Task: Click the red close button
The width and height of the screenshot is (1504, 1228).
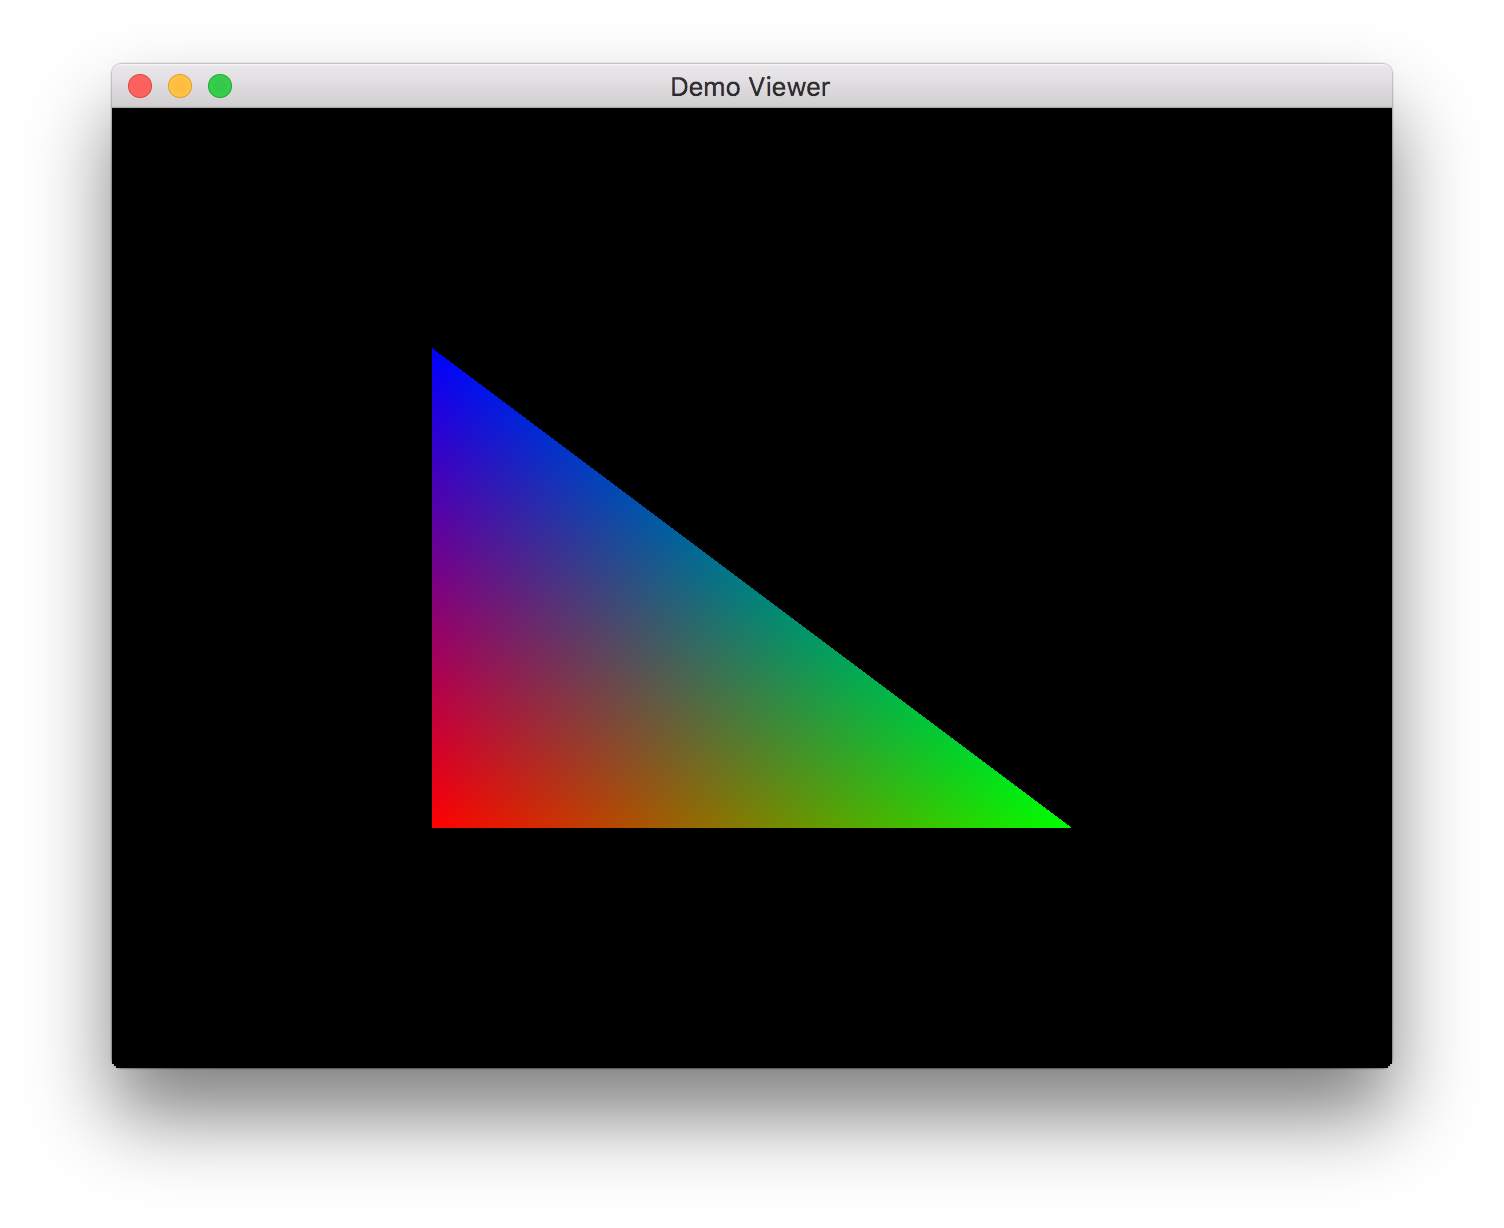Action: click(139, 87)
